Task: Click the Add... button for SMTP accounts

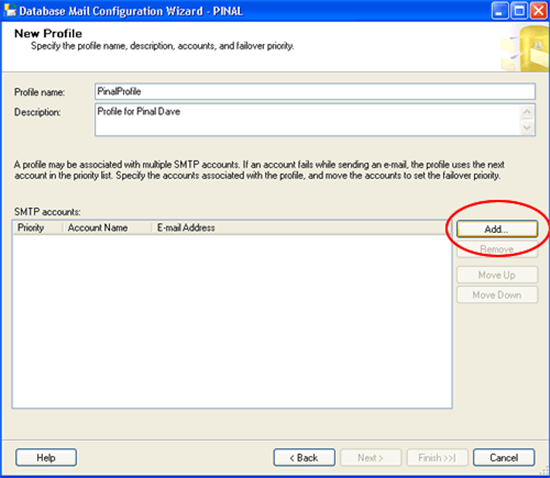Action: click(497, 229)
